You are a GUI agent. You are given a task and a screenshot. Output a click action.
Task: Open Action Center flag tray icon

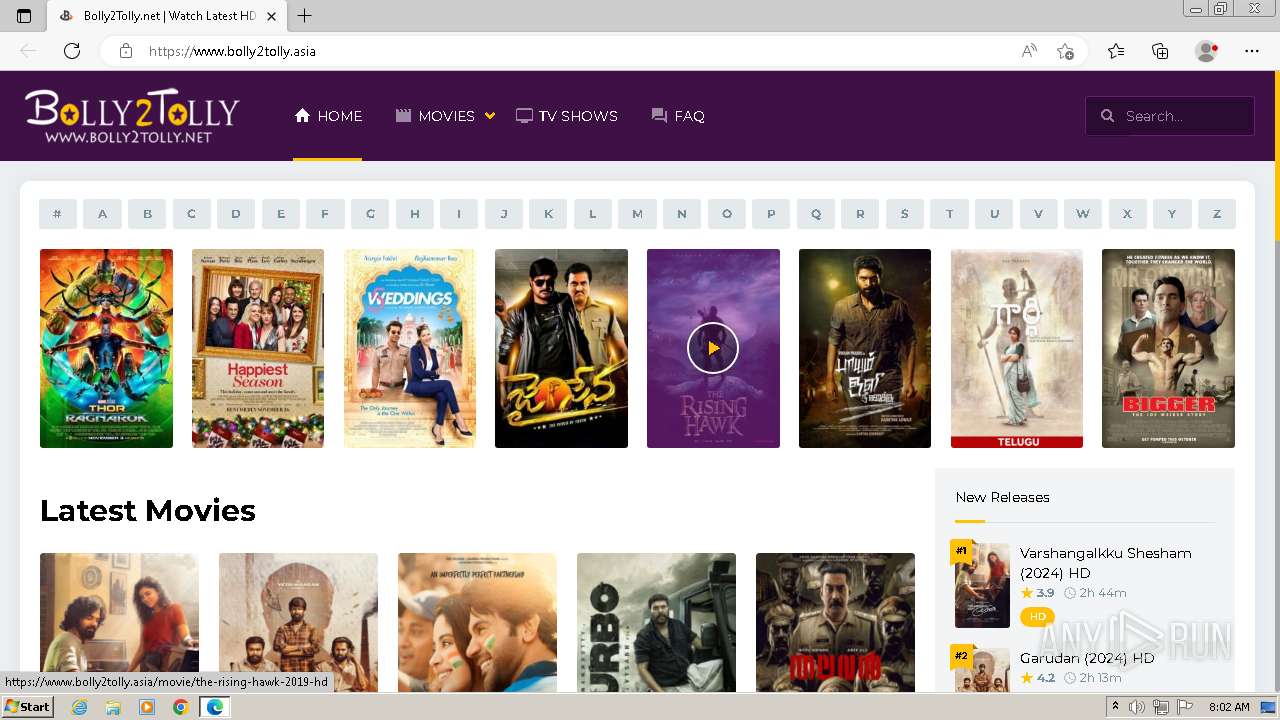tap(1183, 707)
